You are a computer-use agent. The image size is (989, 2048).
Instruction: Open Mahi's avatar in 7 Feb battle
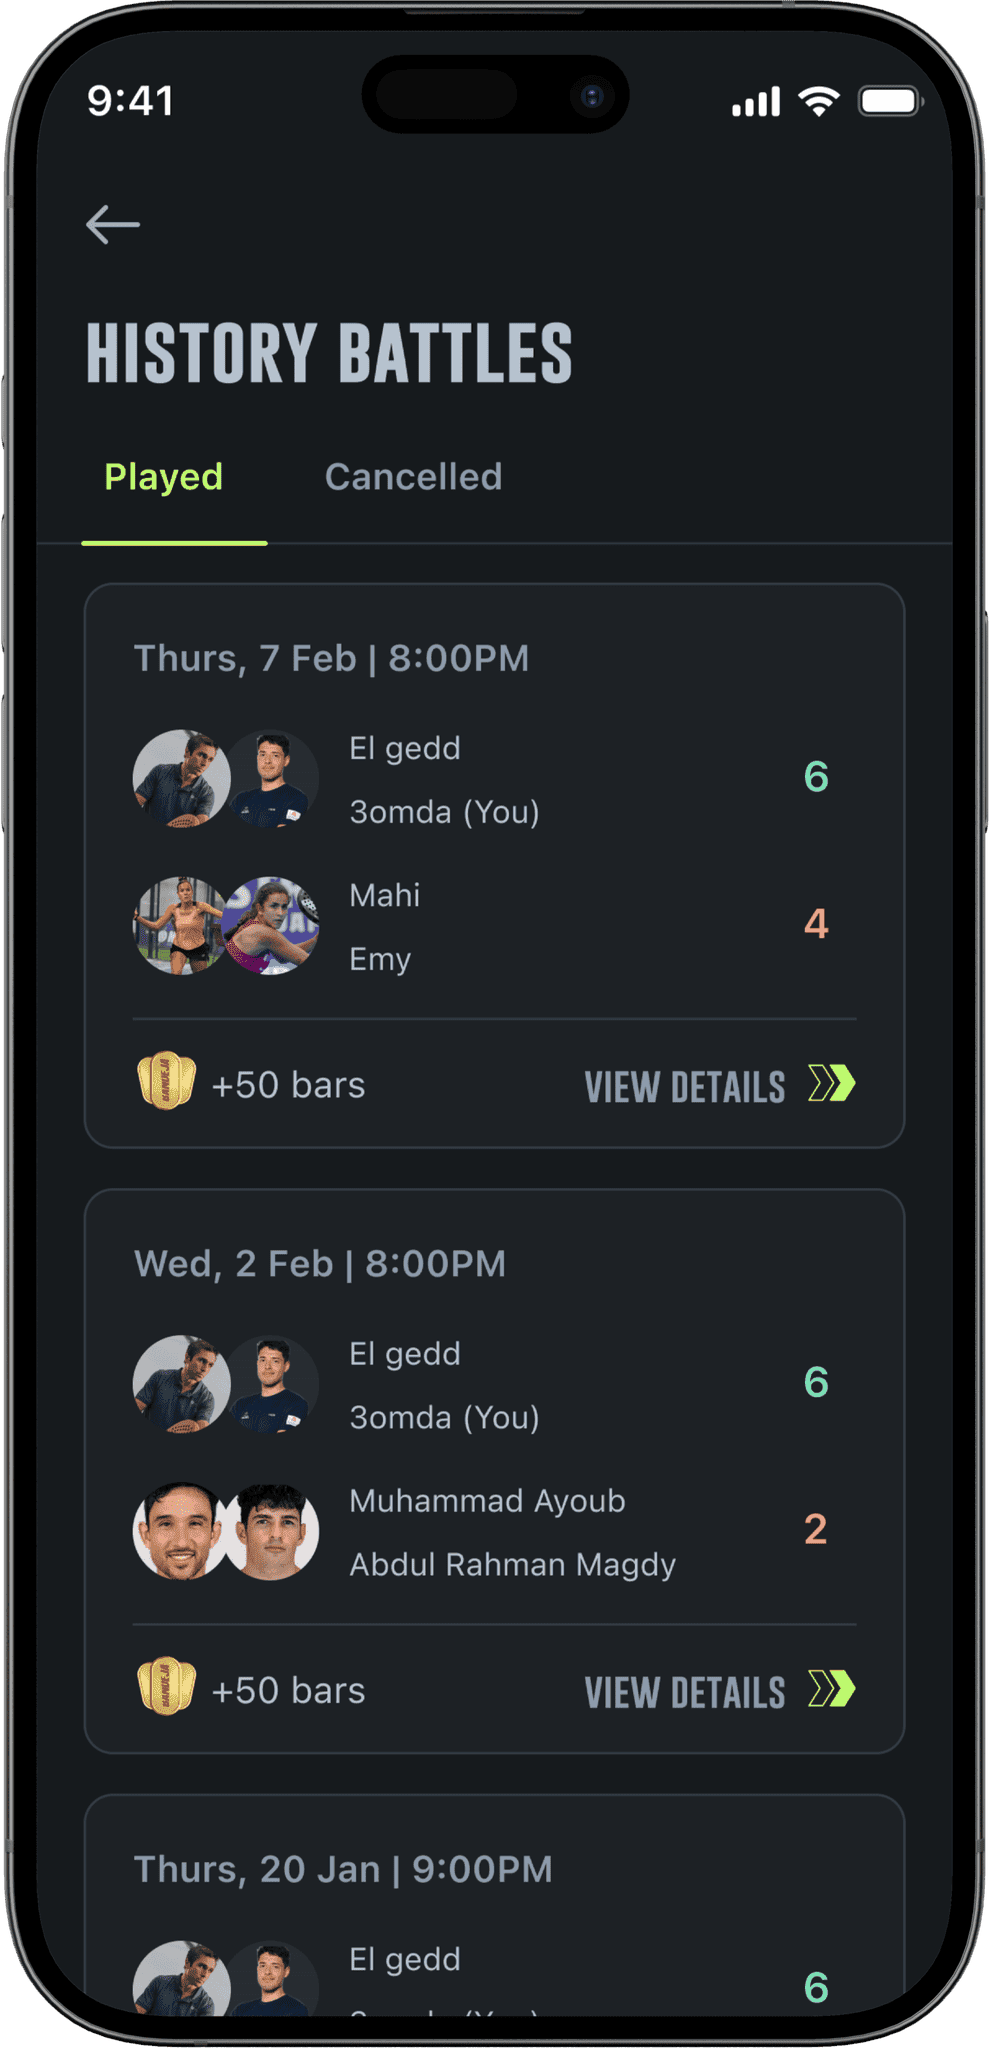coord(180,926)
